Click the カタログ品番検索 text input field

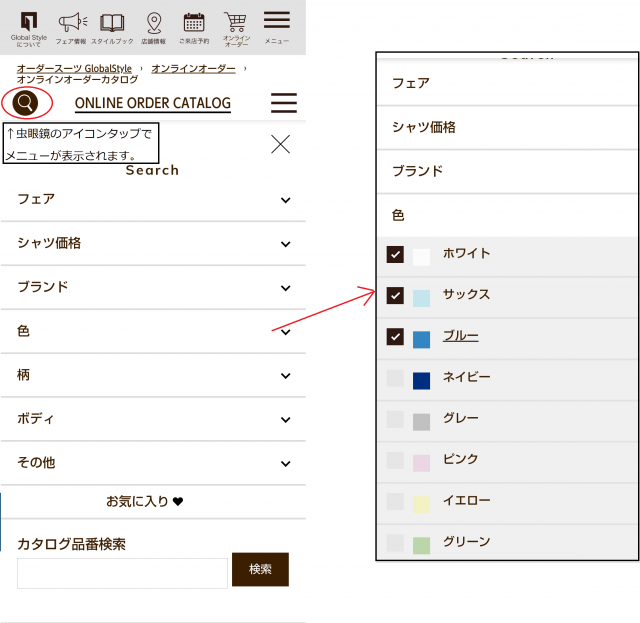pos(122,573)
